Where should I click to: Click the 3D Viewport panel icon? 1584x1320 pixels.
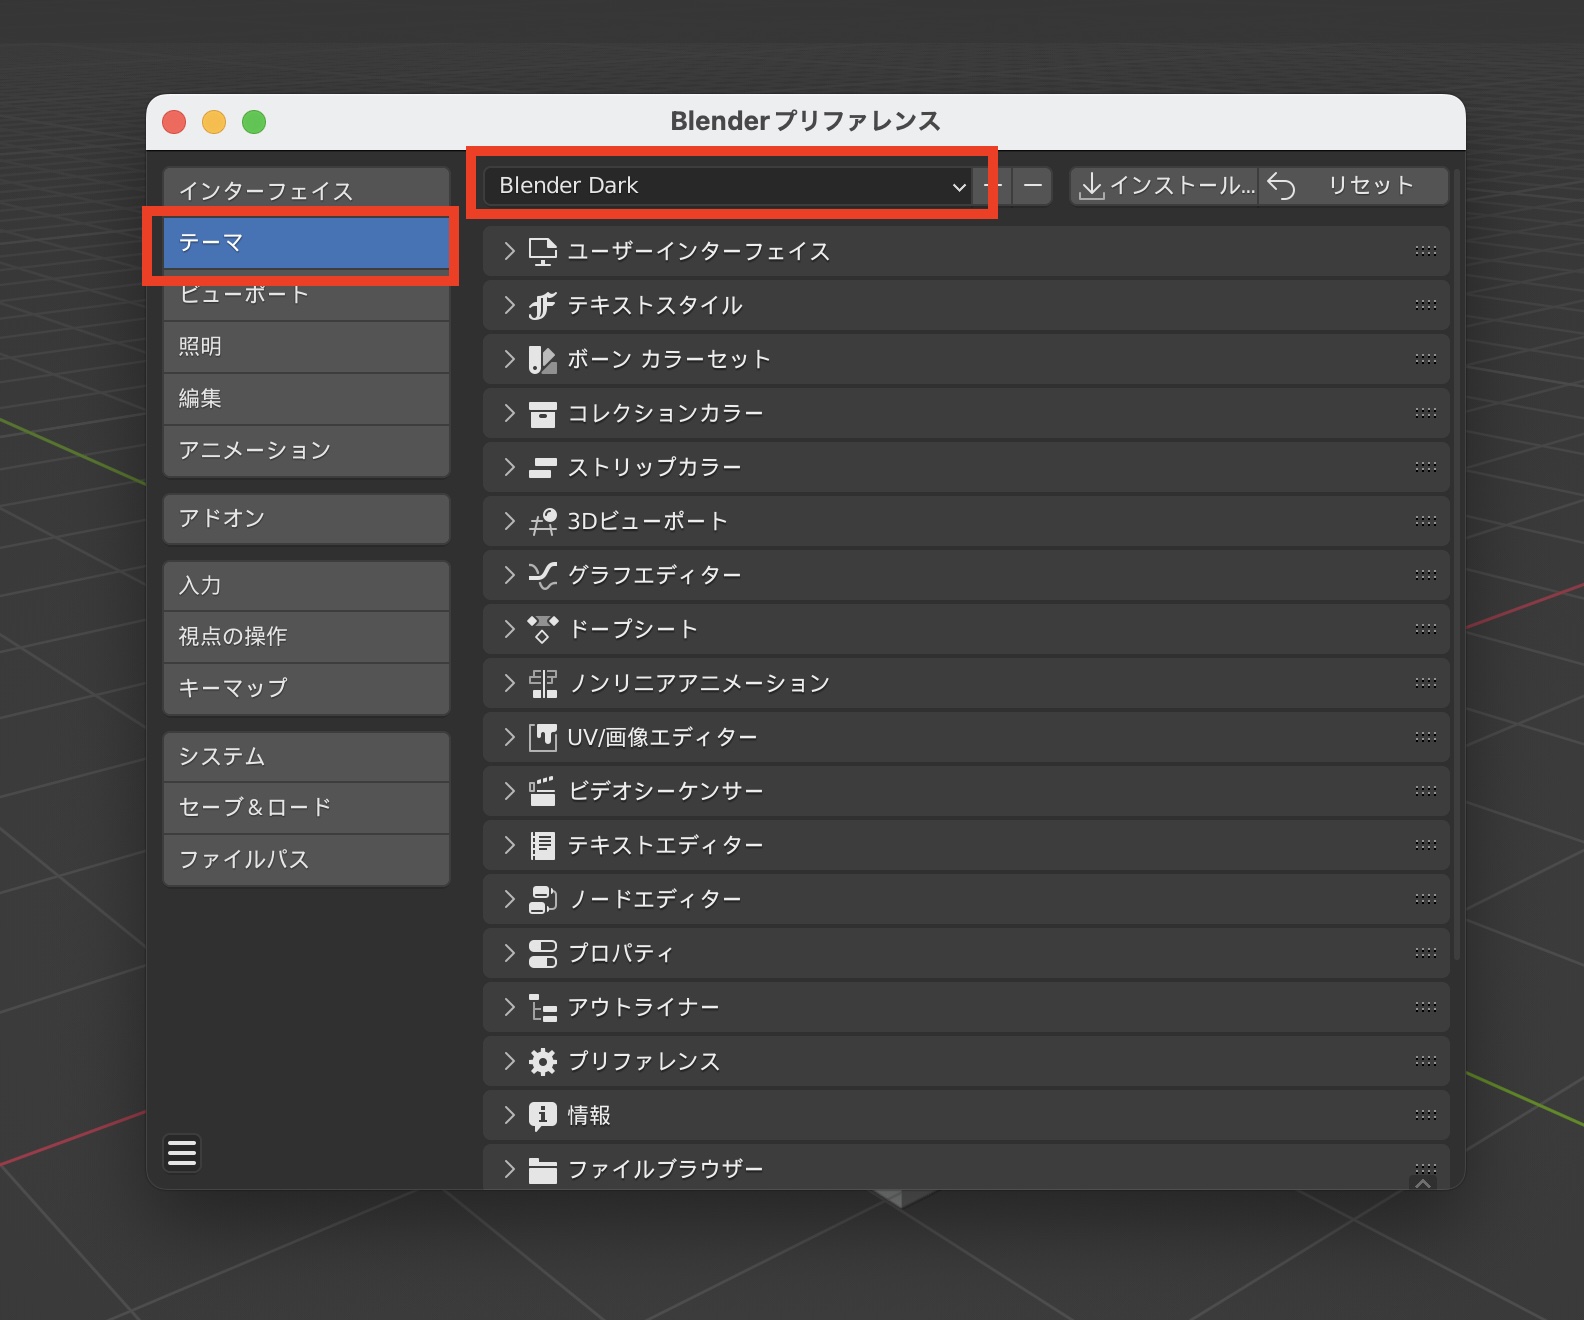coord(542,522)
